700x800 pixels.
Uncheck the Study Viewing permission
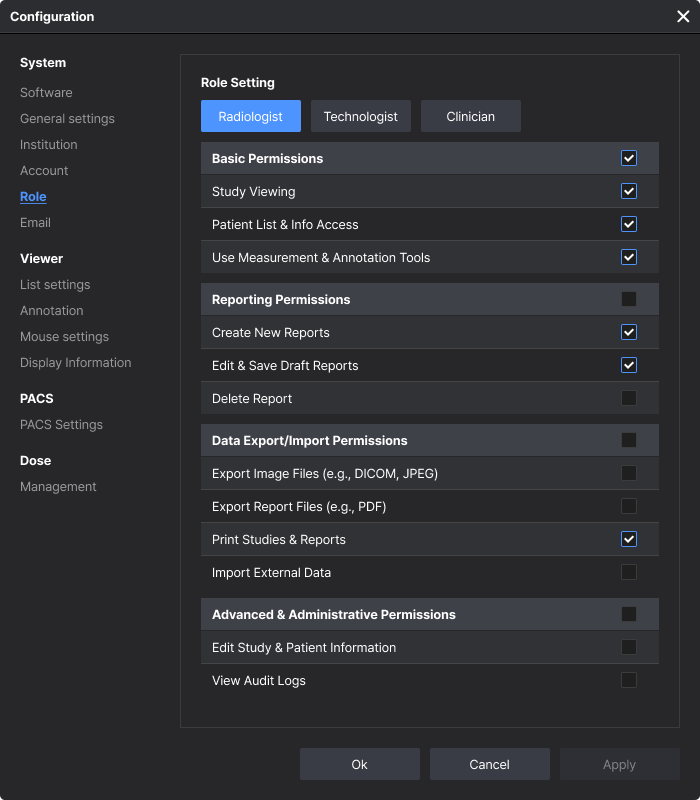629,191
